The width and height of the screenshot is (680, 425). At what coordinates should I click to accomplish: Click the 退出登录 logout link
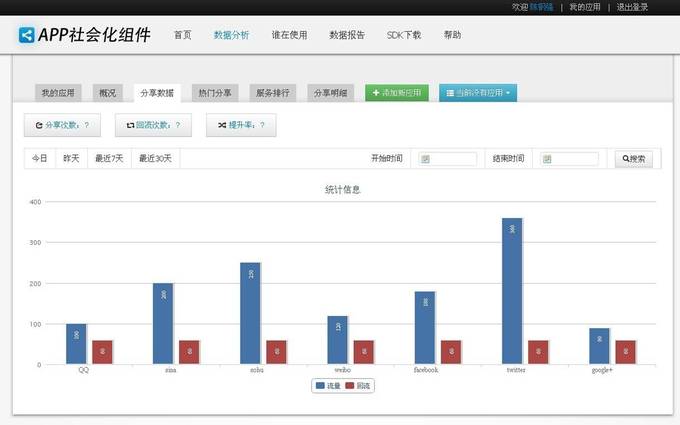tap(632, 7)
